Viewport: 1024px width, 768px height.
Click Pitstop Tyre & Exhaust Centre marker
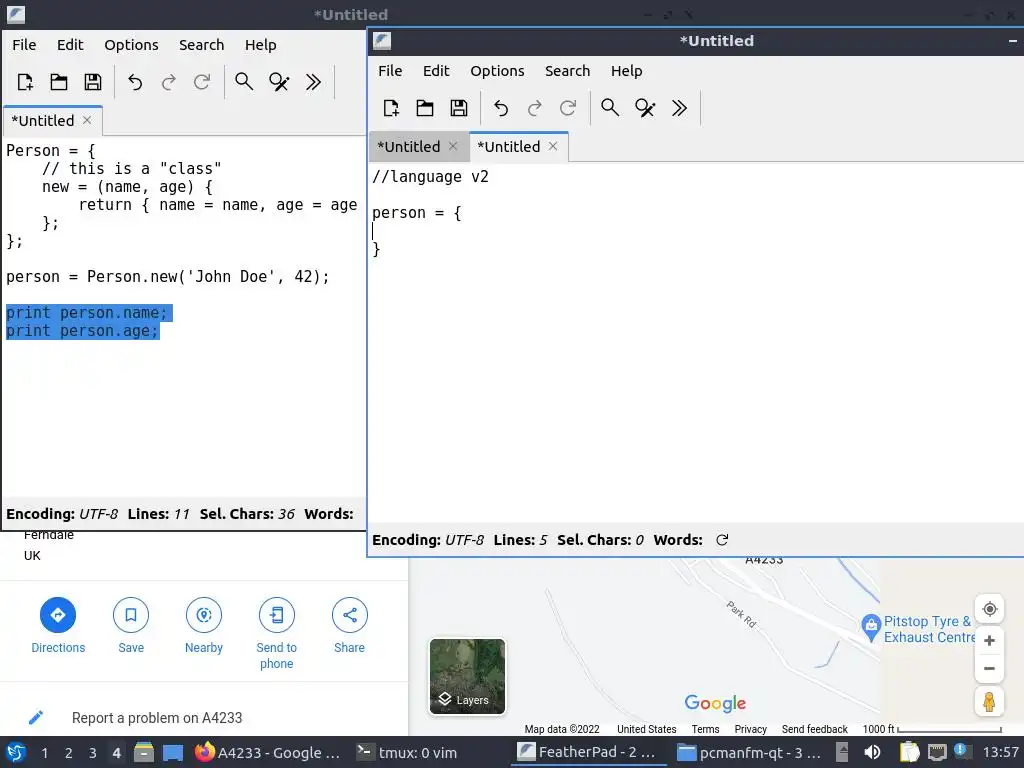pos(871,627)
